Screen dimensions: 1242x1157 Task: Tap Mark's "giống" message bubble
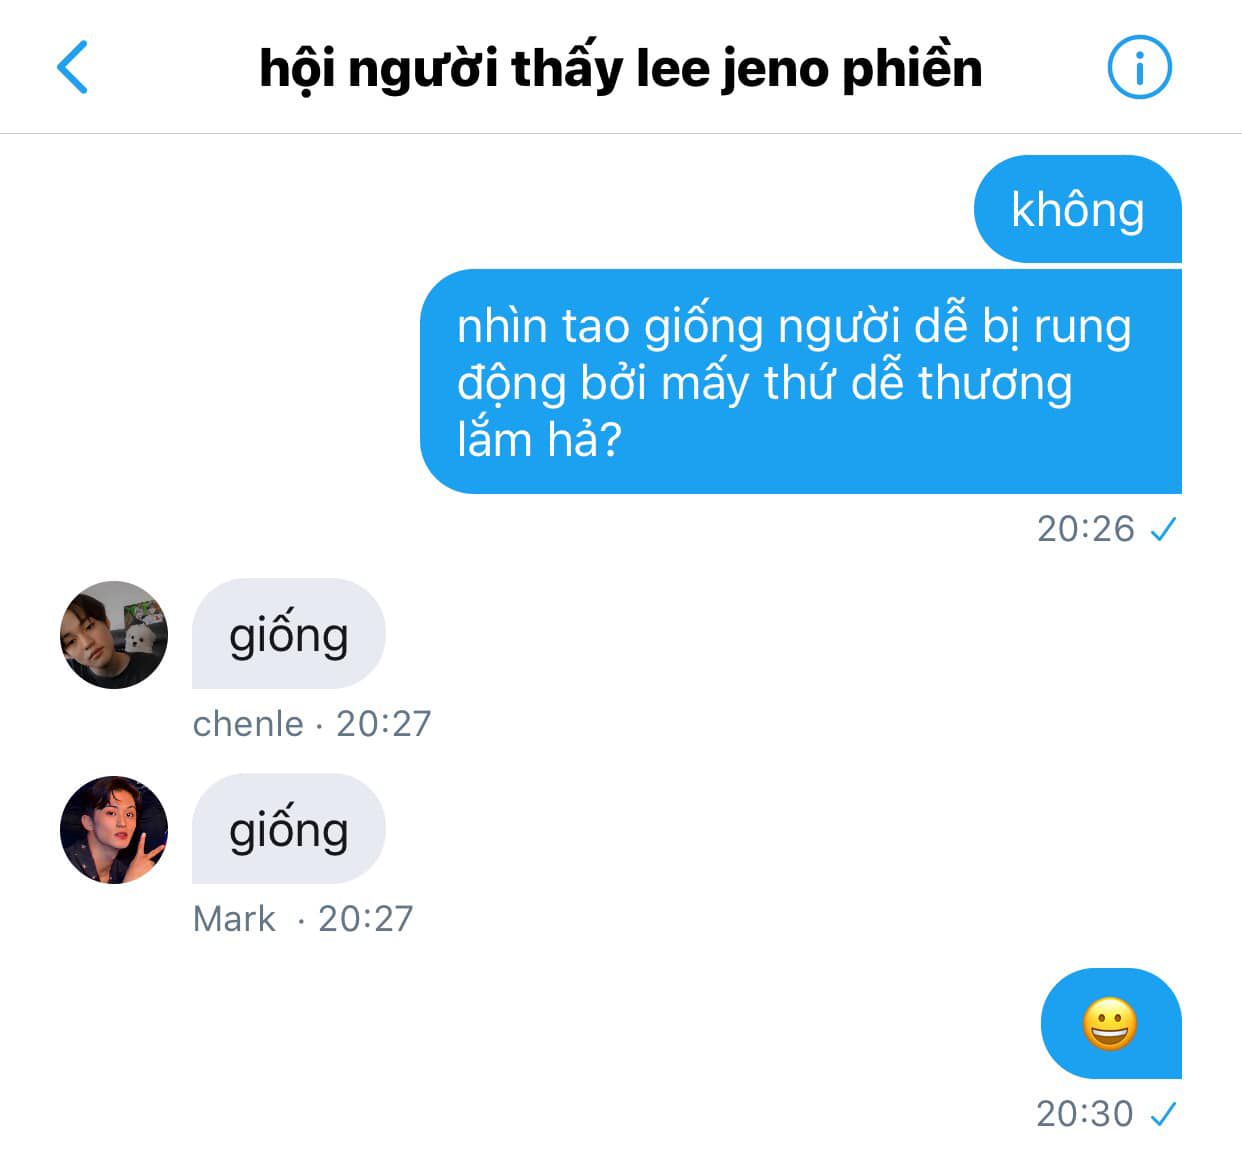(x=289, y=829)
